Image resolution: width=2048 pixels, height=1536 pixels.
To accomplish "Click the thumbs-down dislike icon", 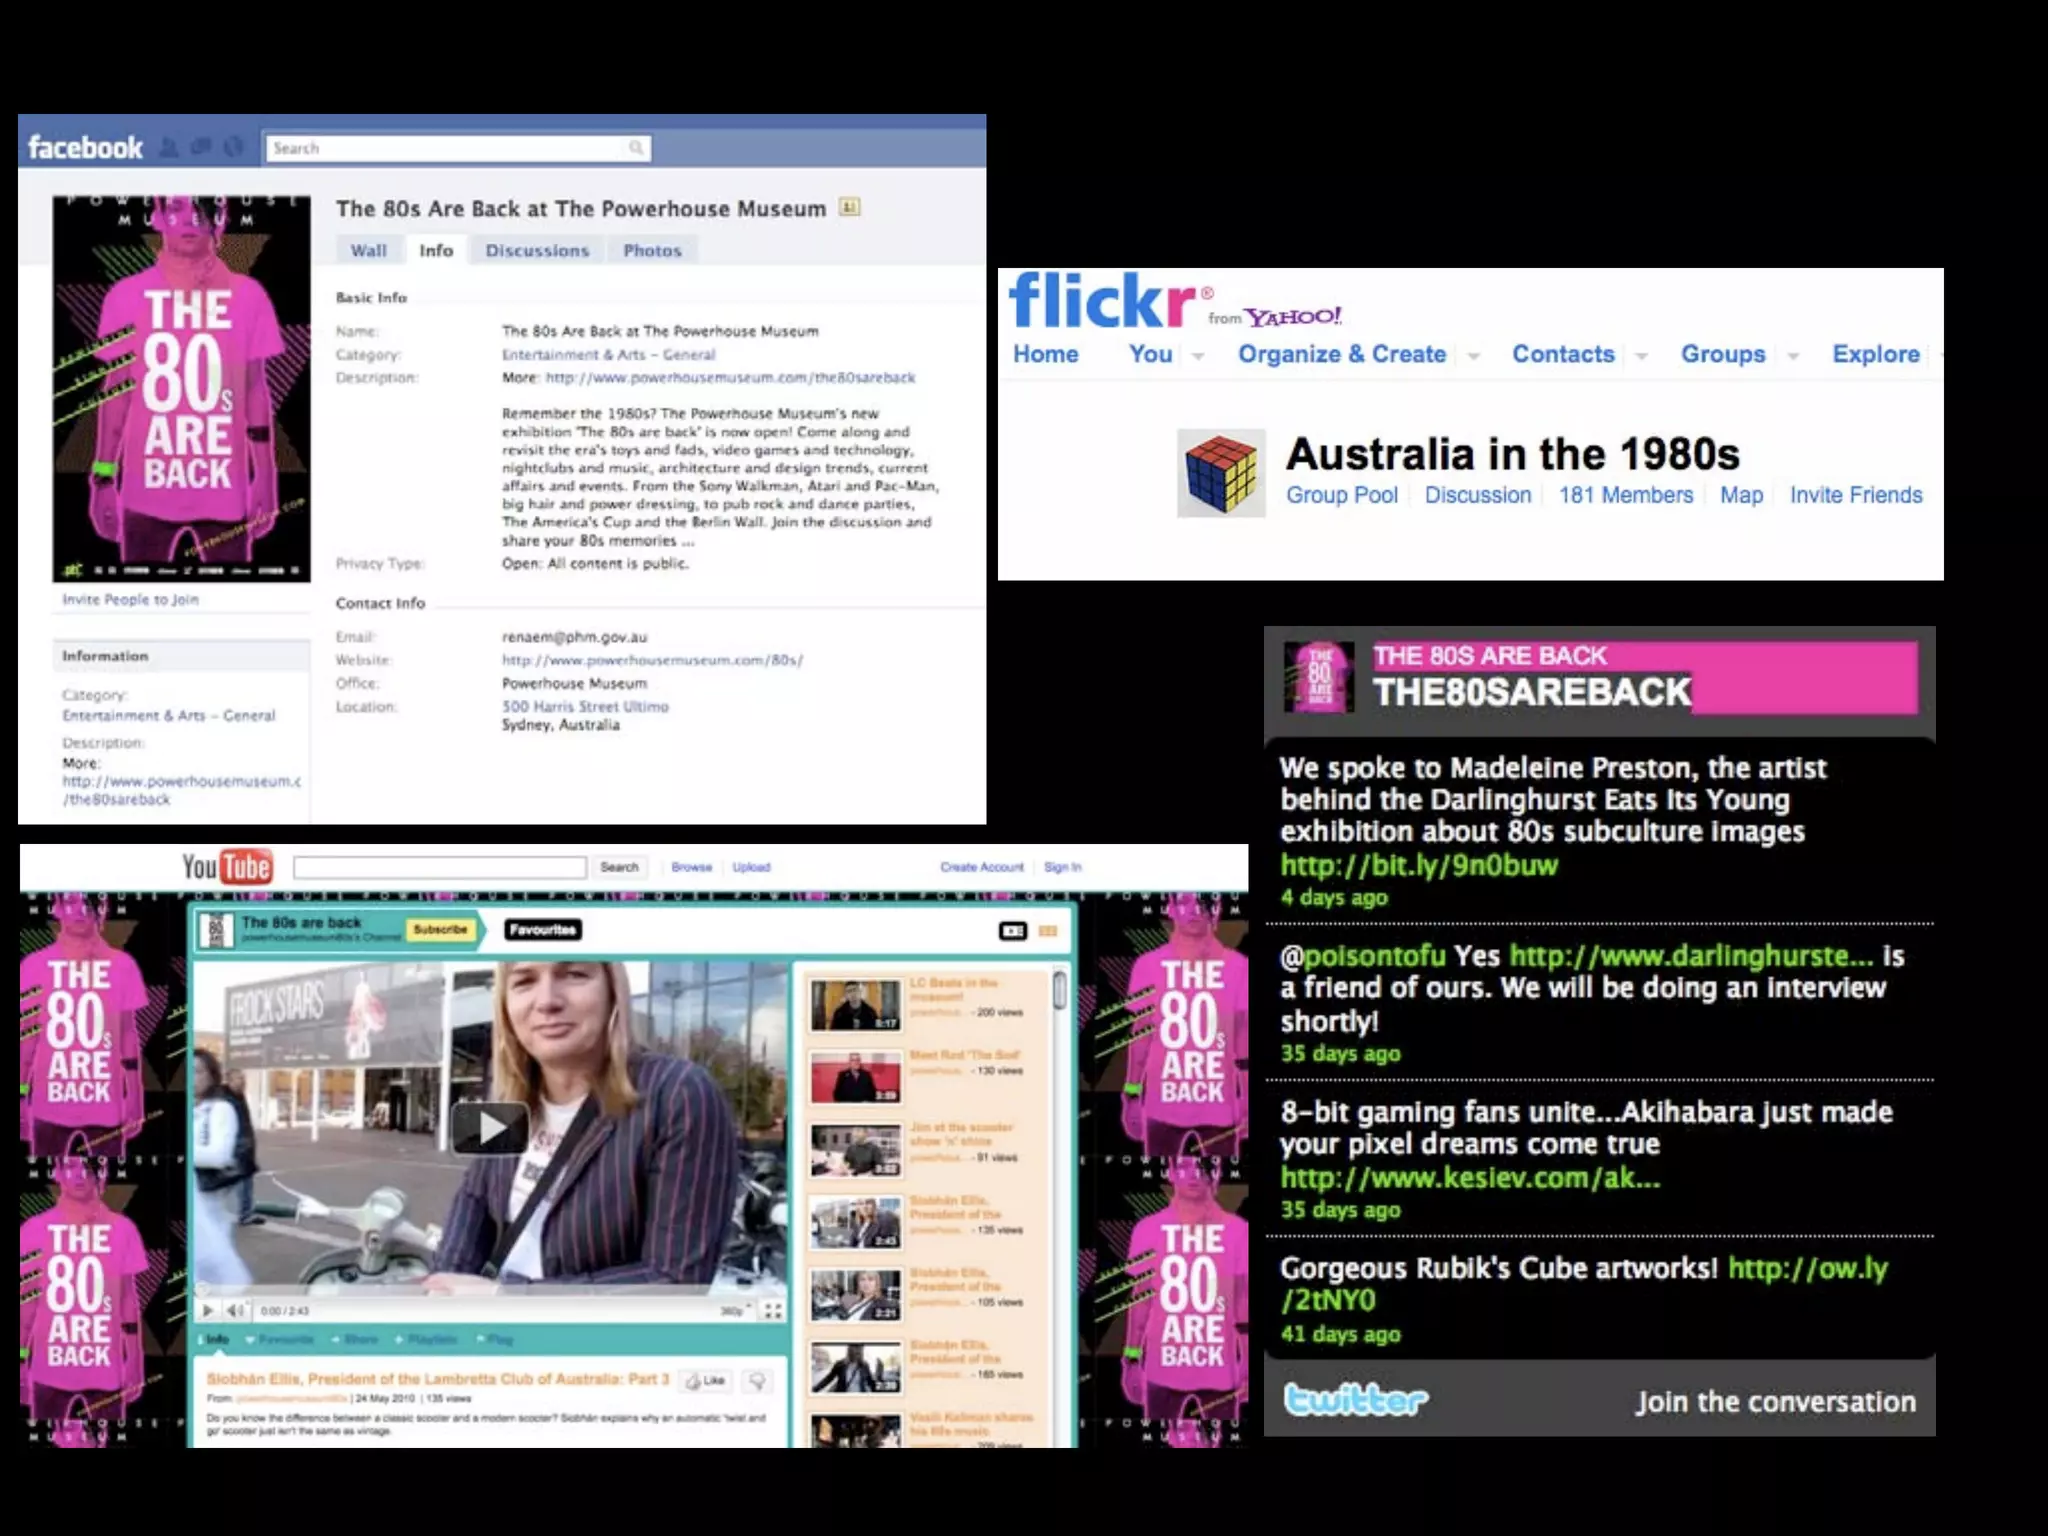I will click(757, 1381).
